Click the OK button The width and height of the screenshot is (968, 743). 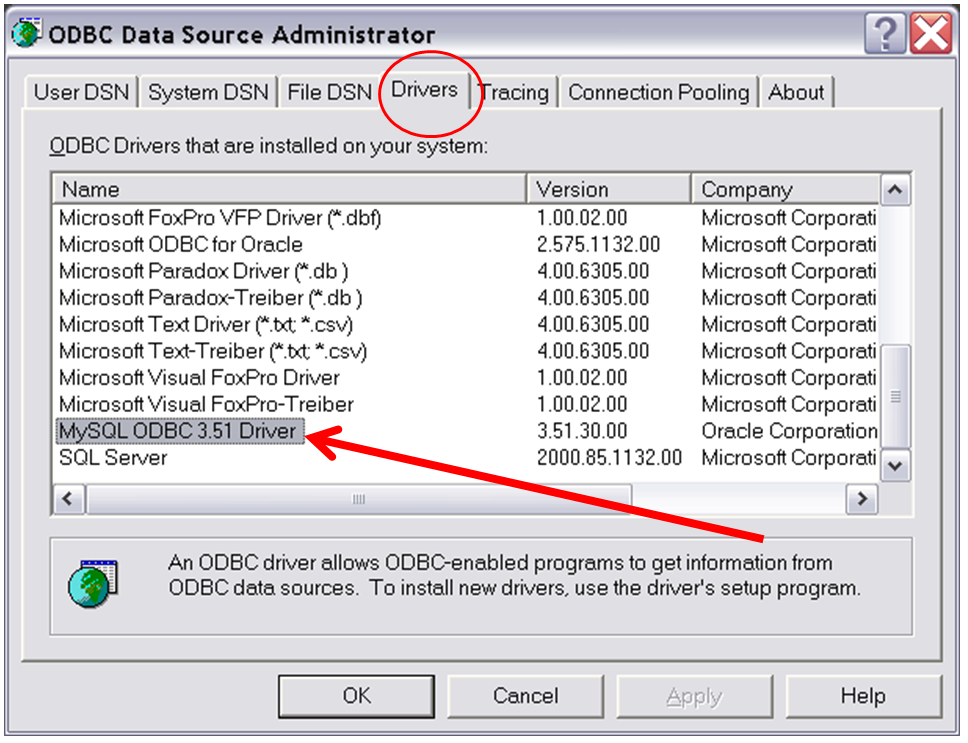pos(356,696)
